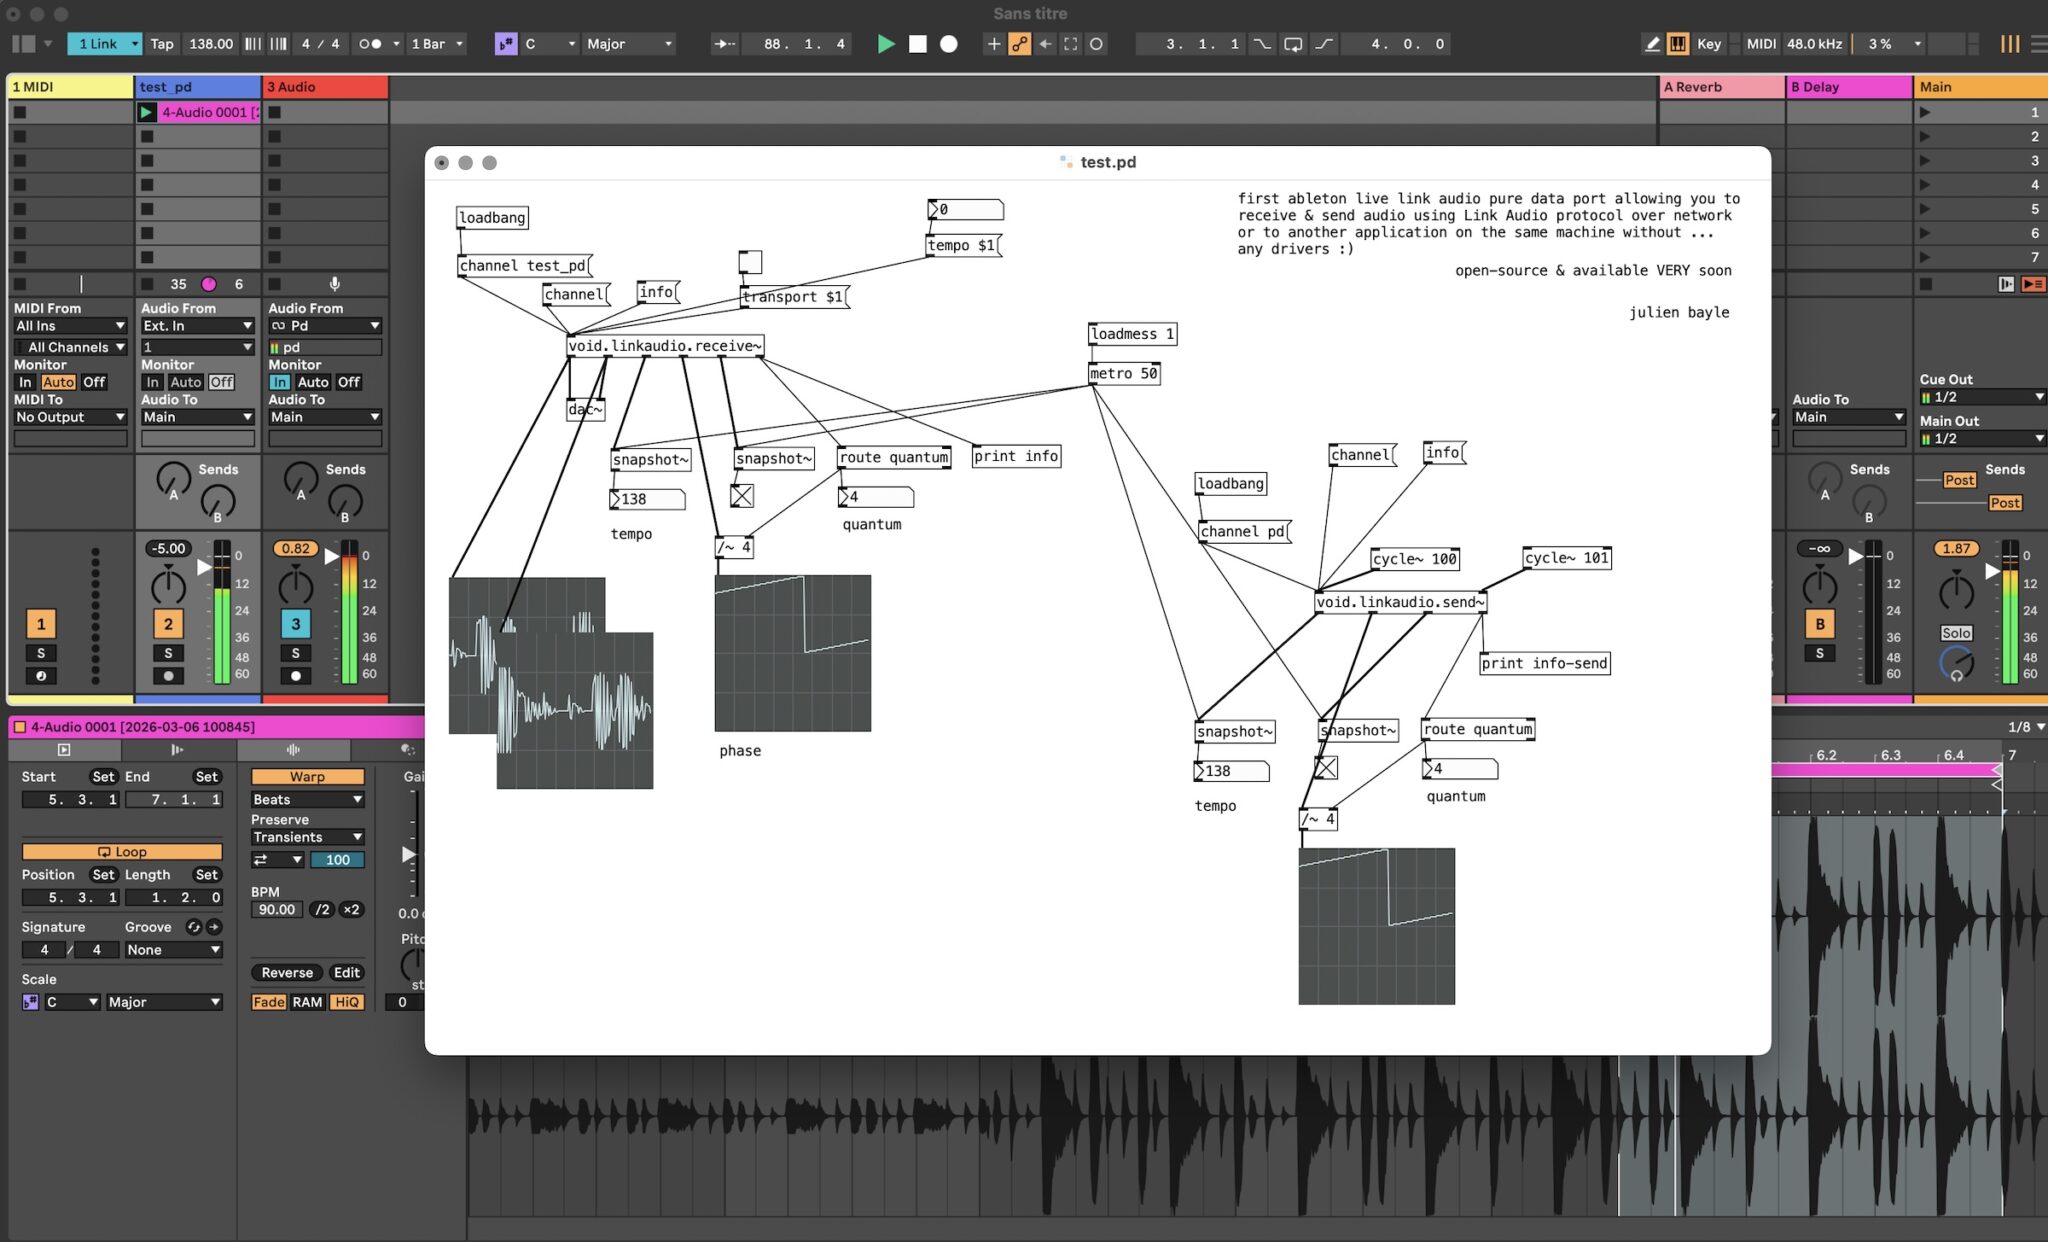The image size is (2048, 1242).
Task: Click the void.linkaudio.receive~ object in Pd patch
Action: [666, 346]
